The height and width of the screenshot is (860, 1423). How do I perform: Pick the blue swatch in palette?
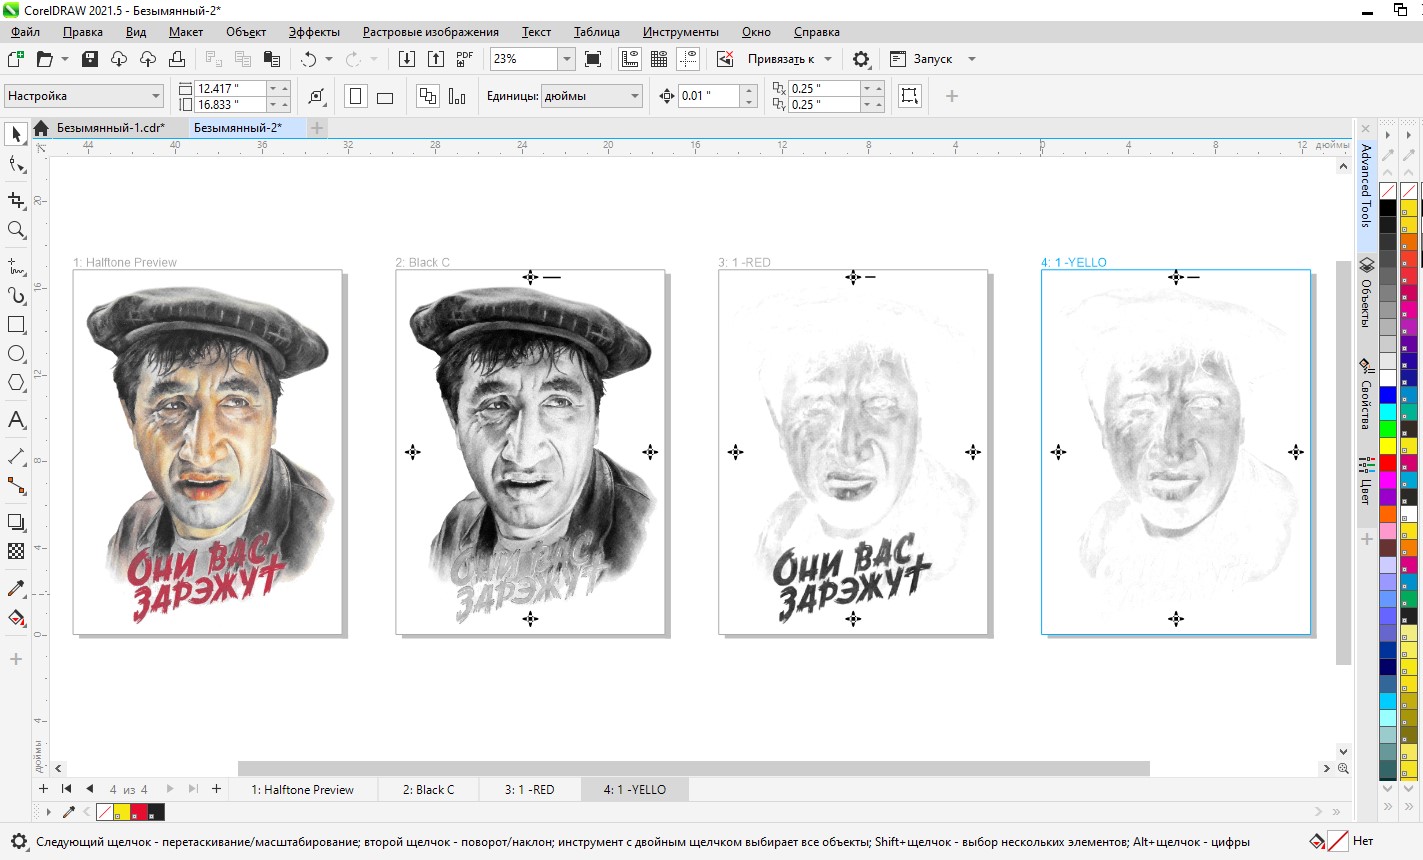pyautogui.click(x=1388, y=395)
